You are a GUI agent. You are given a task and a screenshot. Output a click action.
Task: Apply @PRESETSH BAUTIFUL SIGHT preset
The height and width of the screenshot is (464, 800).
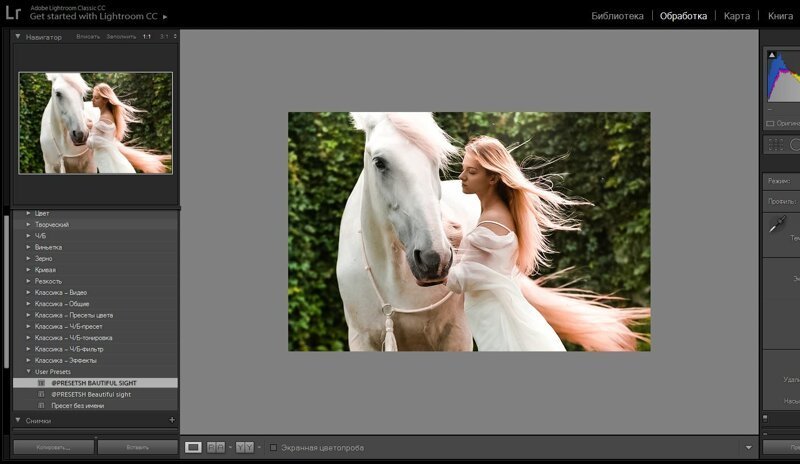pyautogui.click(x=95, y=382)
